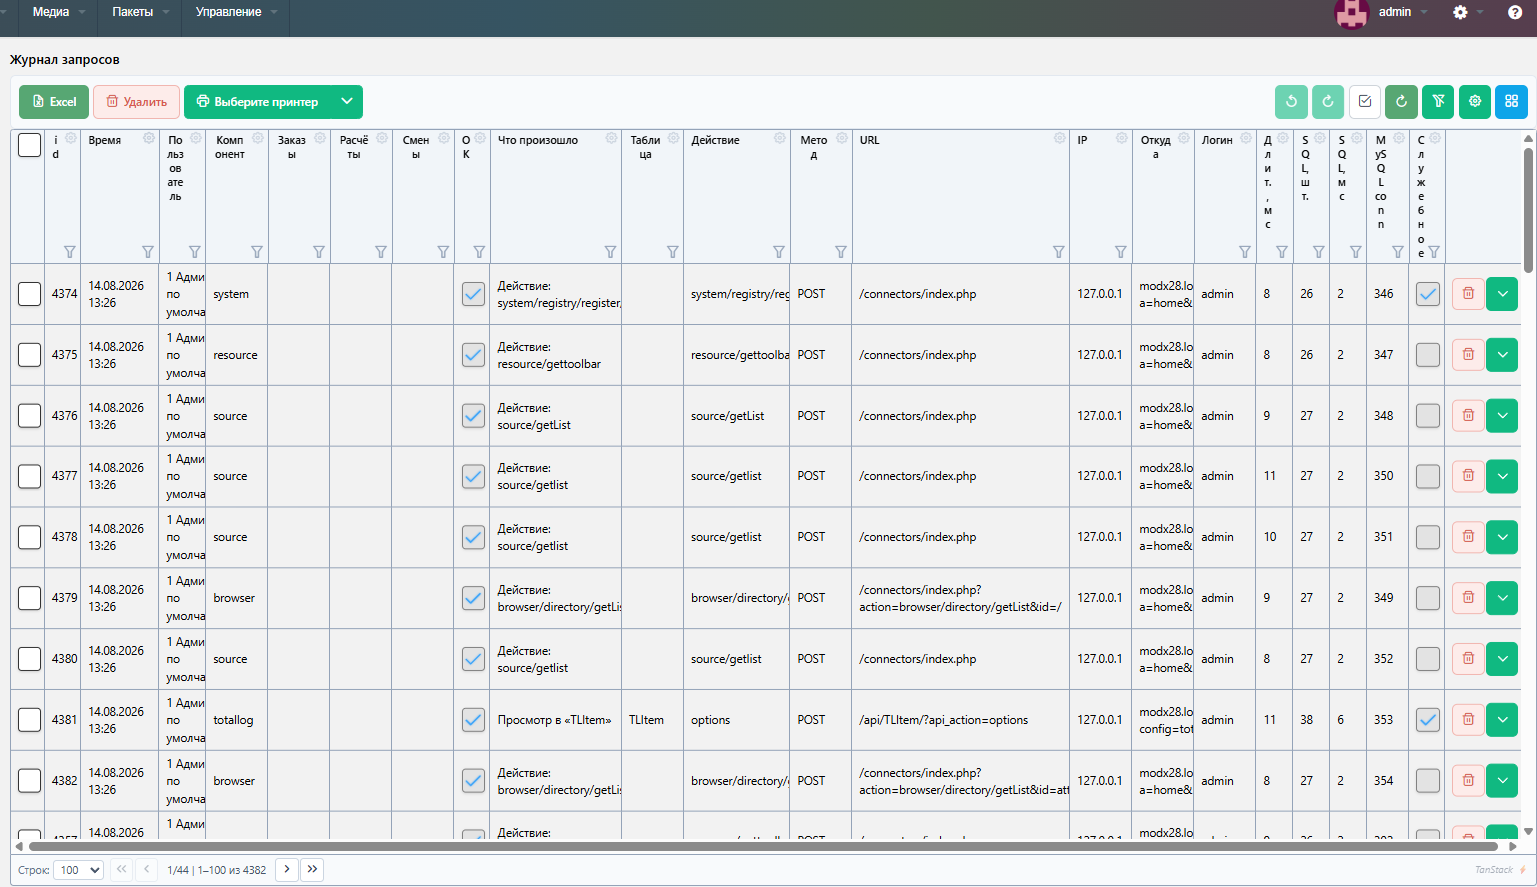Open the filter for the Время column
Screen dimensions: 1537x887
148,252
